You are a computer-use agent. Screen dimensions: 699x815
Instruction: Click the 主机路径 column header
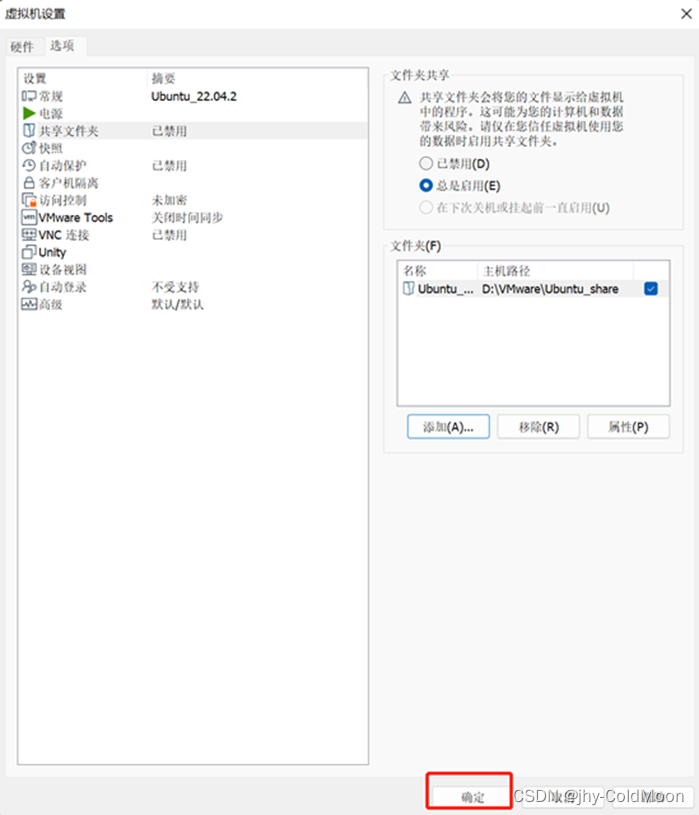pyautogui.click(x=507, y=271)
